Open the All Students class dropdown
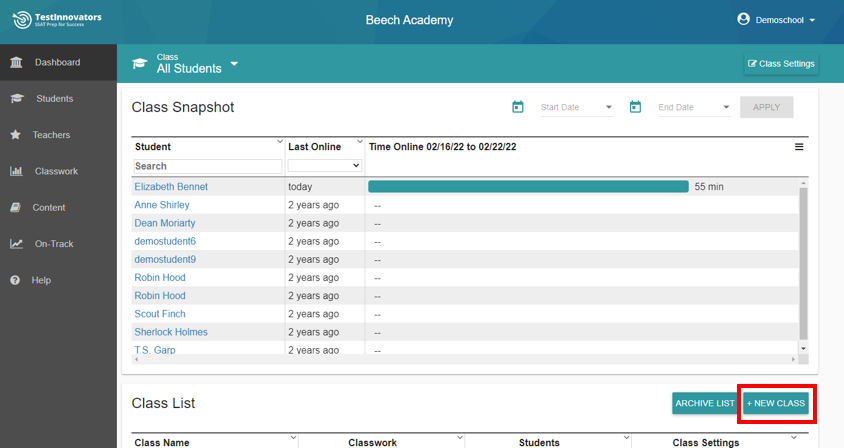The image size is (844, 448). click(234, 64)
